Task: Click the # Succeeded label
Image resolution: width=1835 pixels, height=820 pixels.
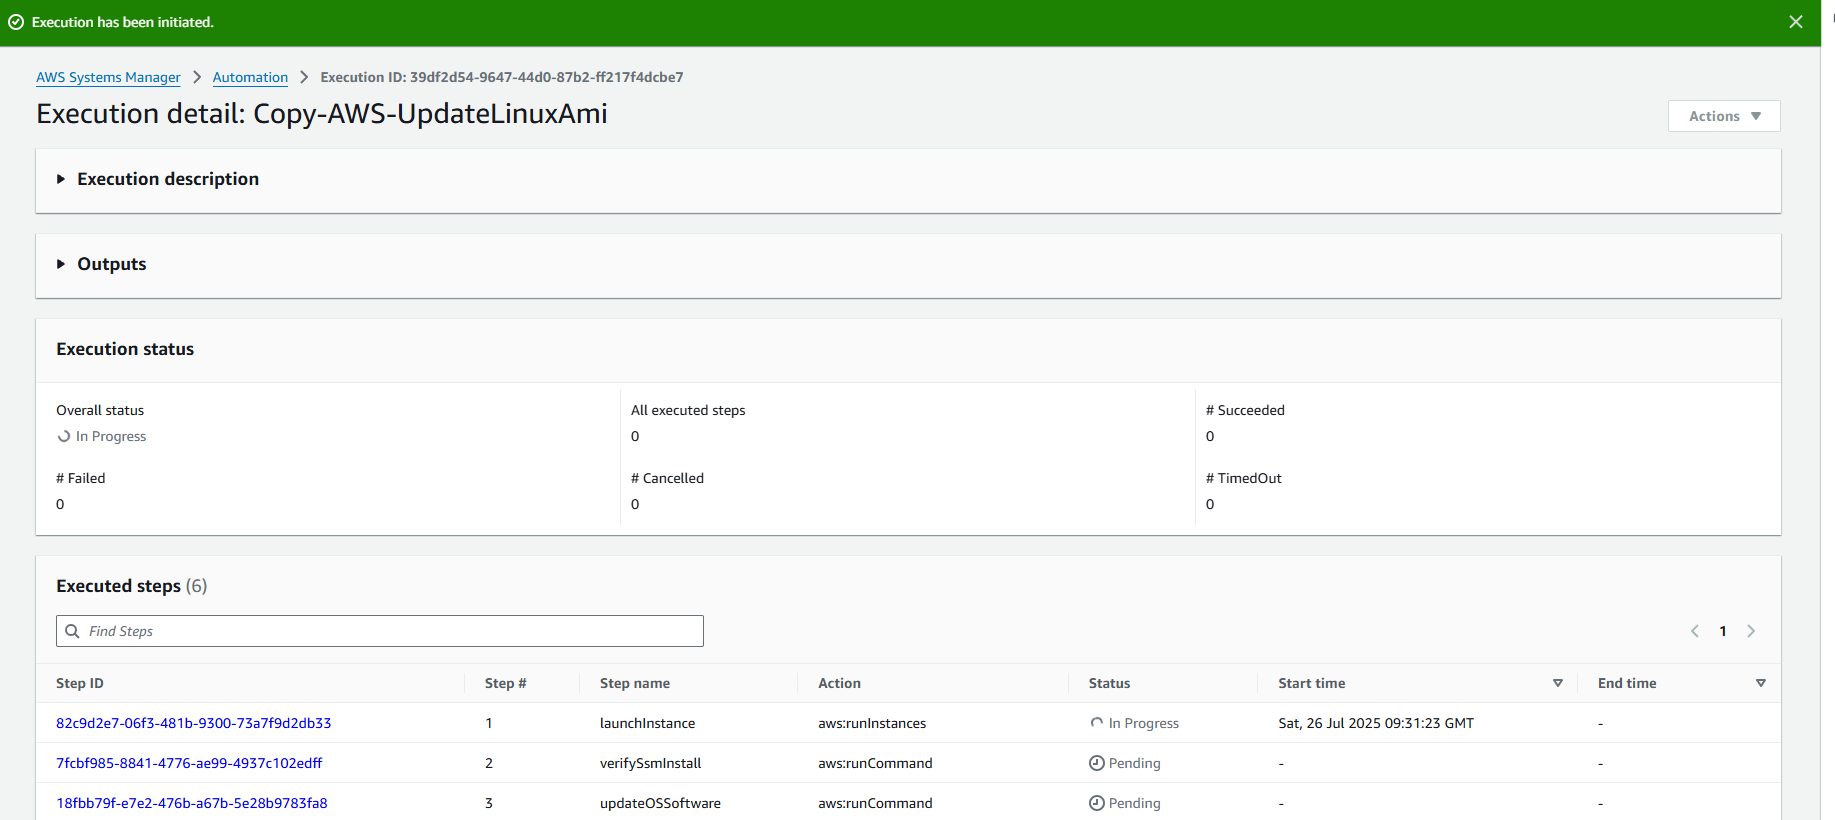Action: tap(1245, 410)
